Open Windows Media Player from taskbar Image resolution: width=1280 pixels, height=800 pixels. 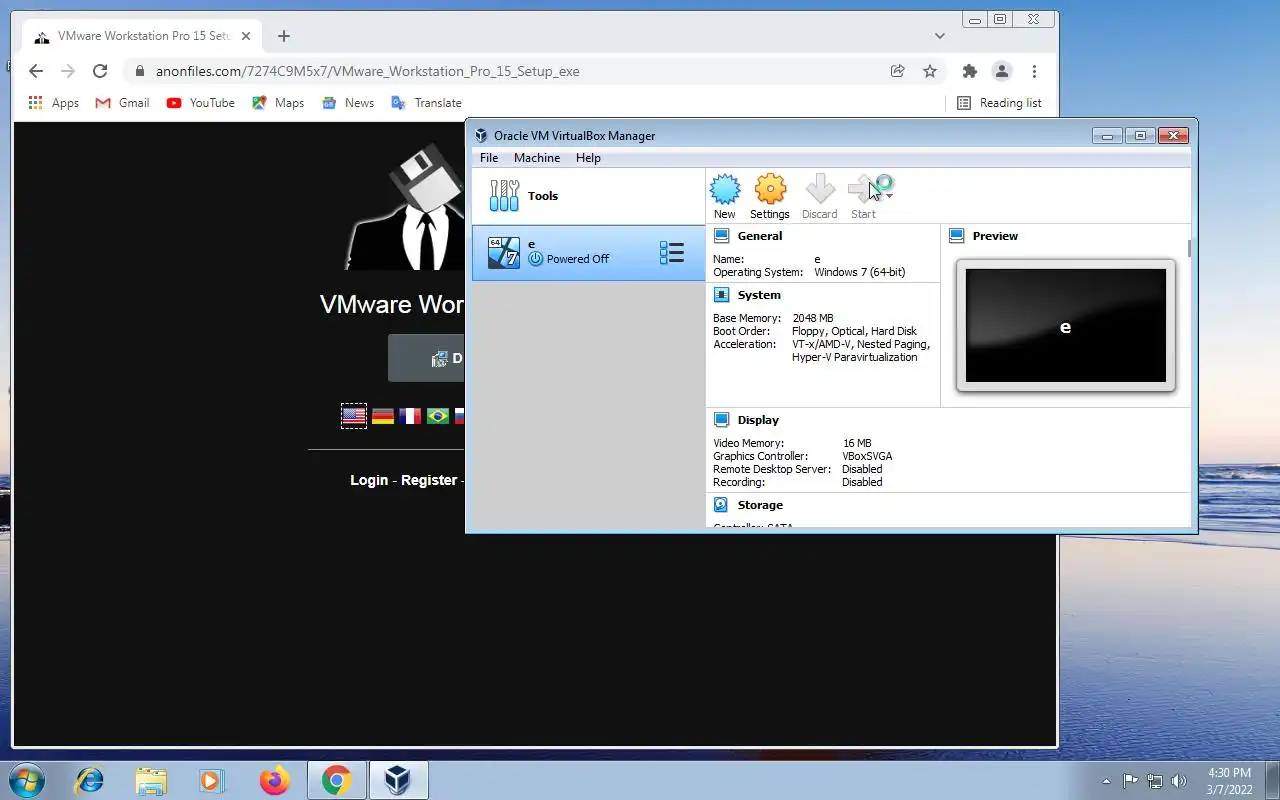point(211,780)
